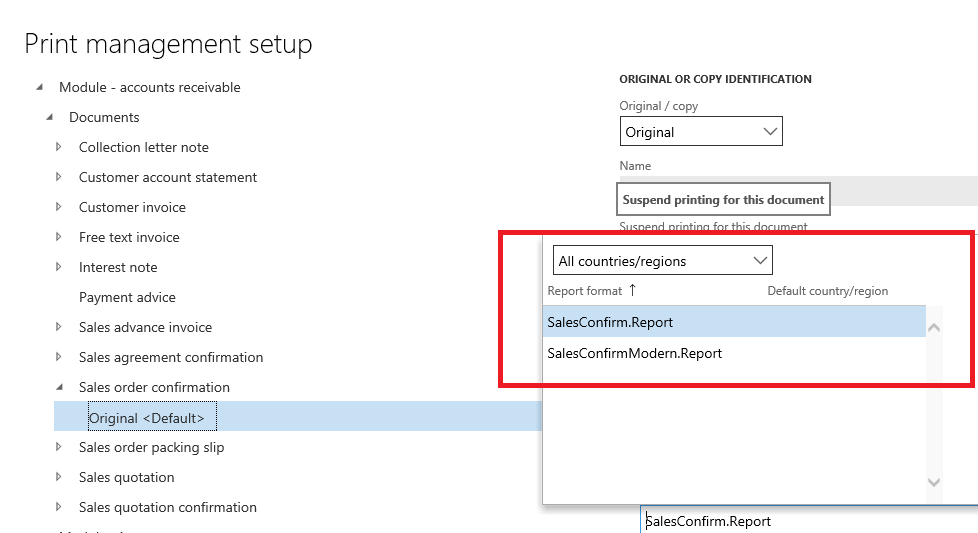Select Free text invoice label
This screenshot has height=533, width=978.
point(129,237)
